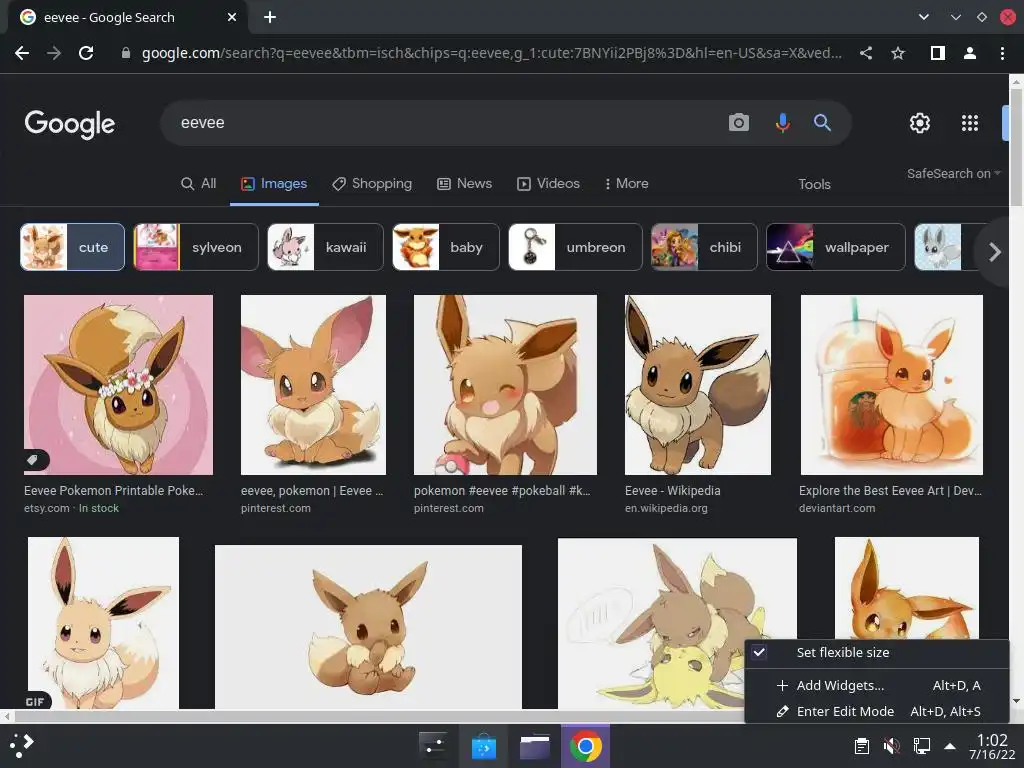Image resolution: width=1024 pixels, height=768 pixels.
Task: Open the deviantart eevee frappuccino image
Action: tap(891, 385)
